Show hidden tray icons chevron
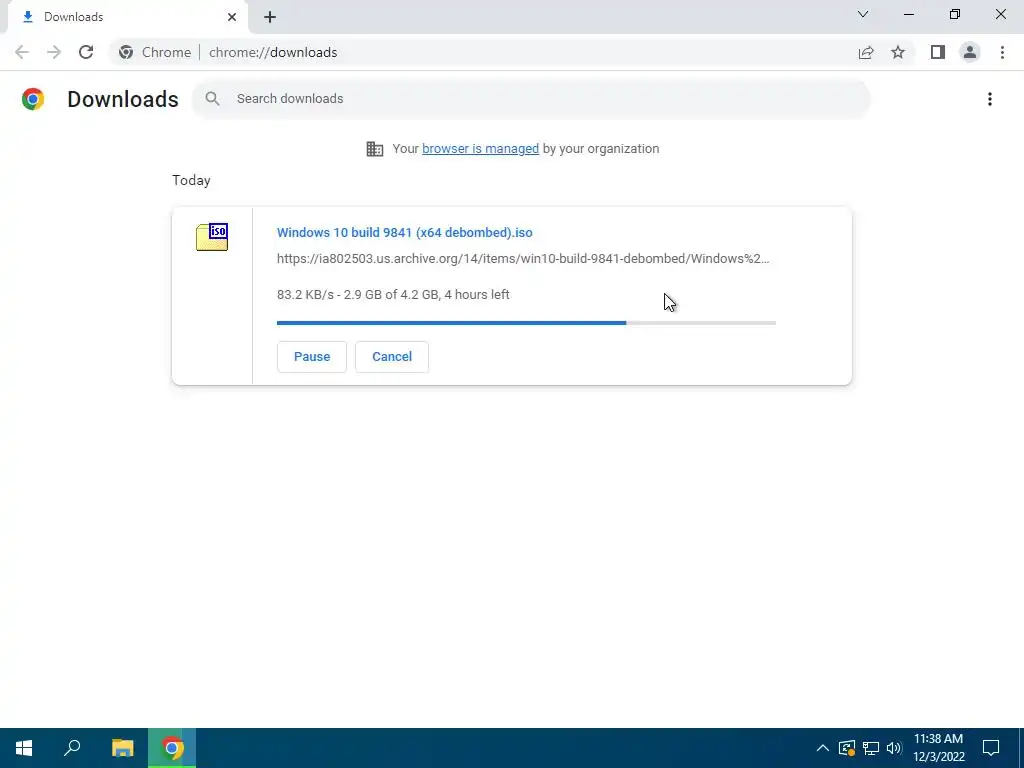 point(823,748)
